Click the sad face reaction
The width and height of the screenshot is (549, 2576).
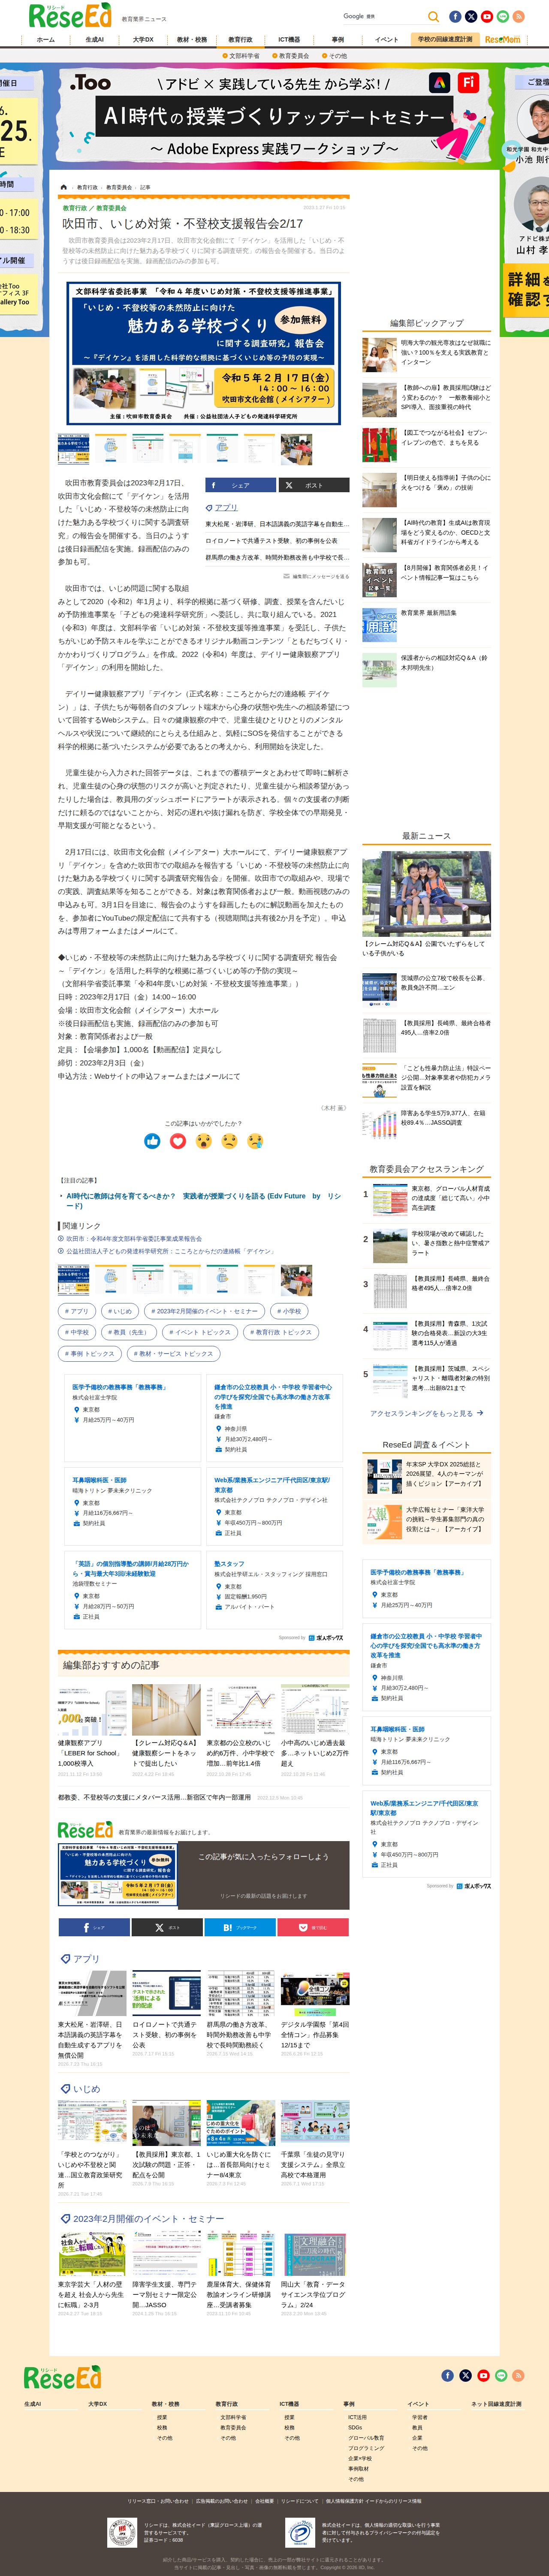(230, 1141)
